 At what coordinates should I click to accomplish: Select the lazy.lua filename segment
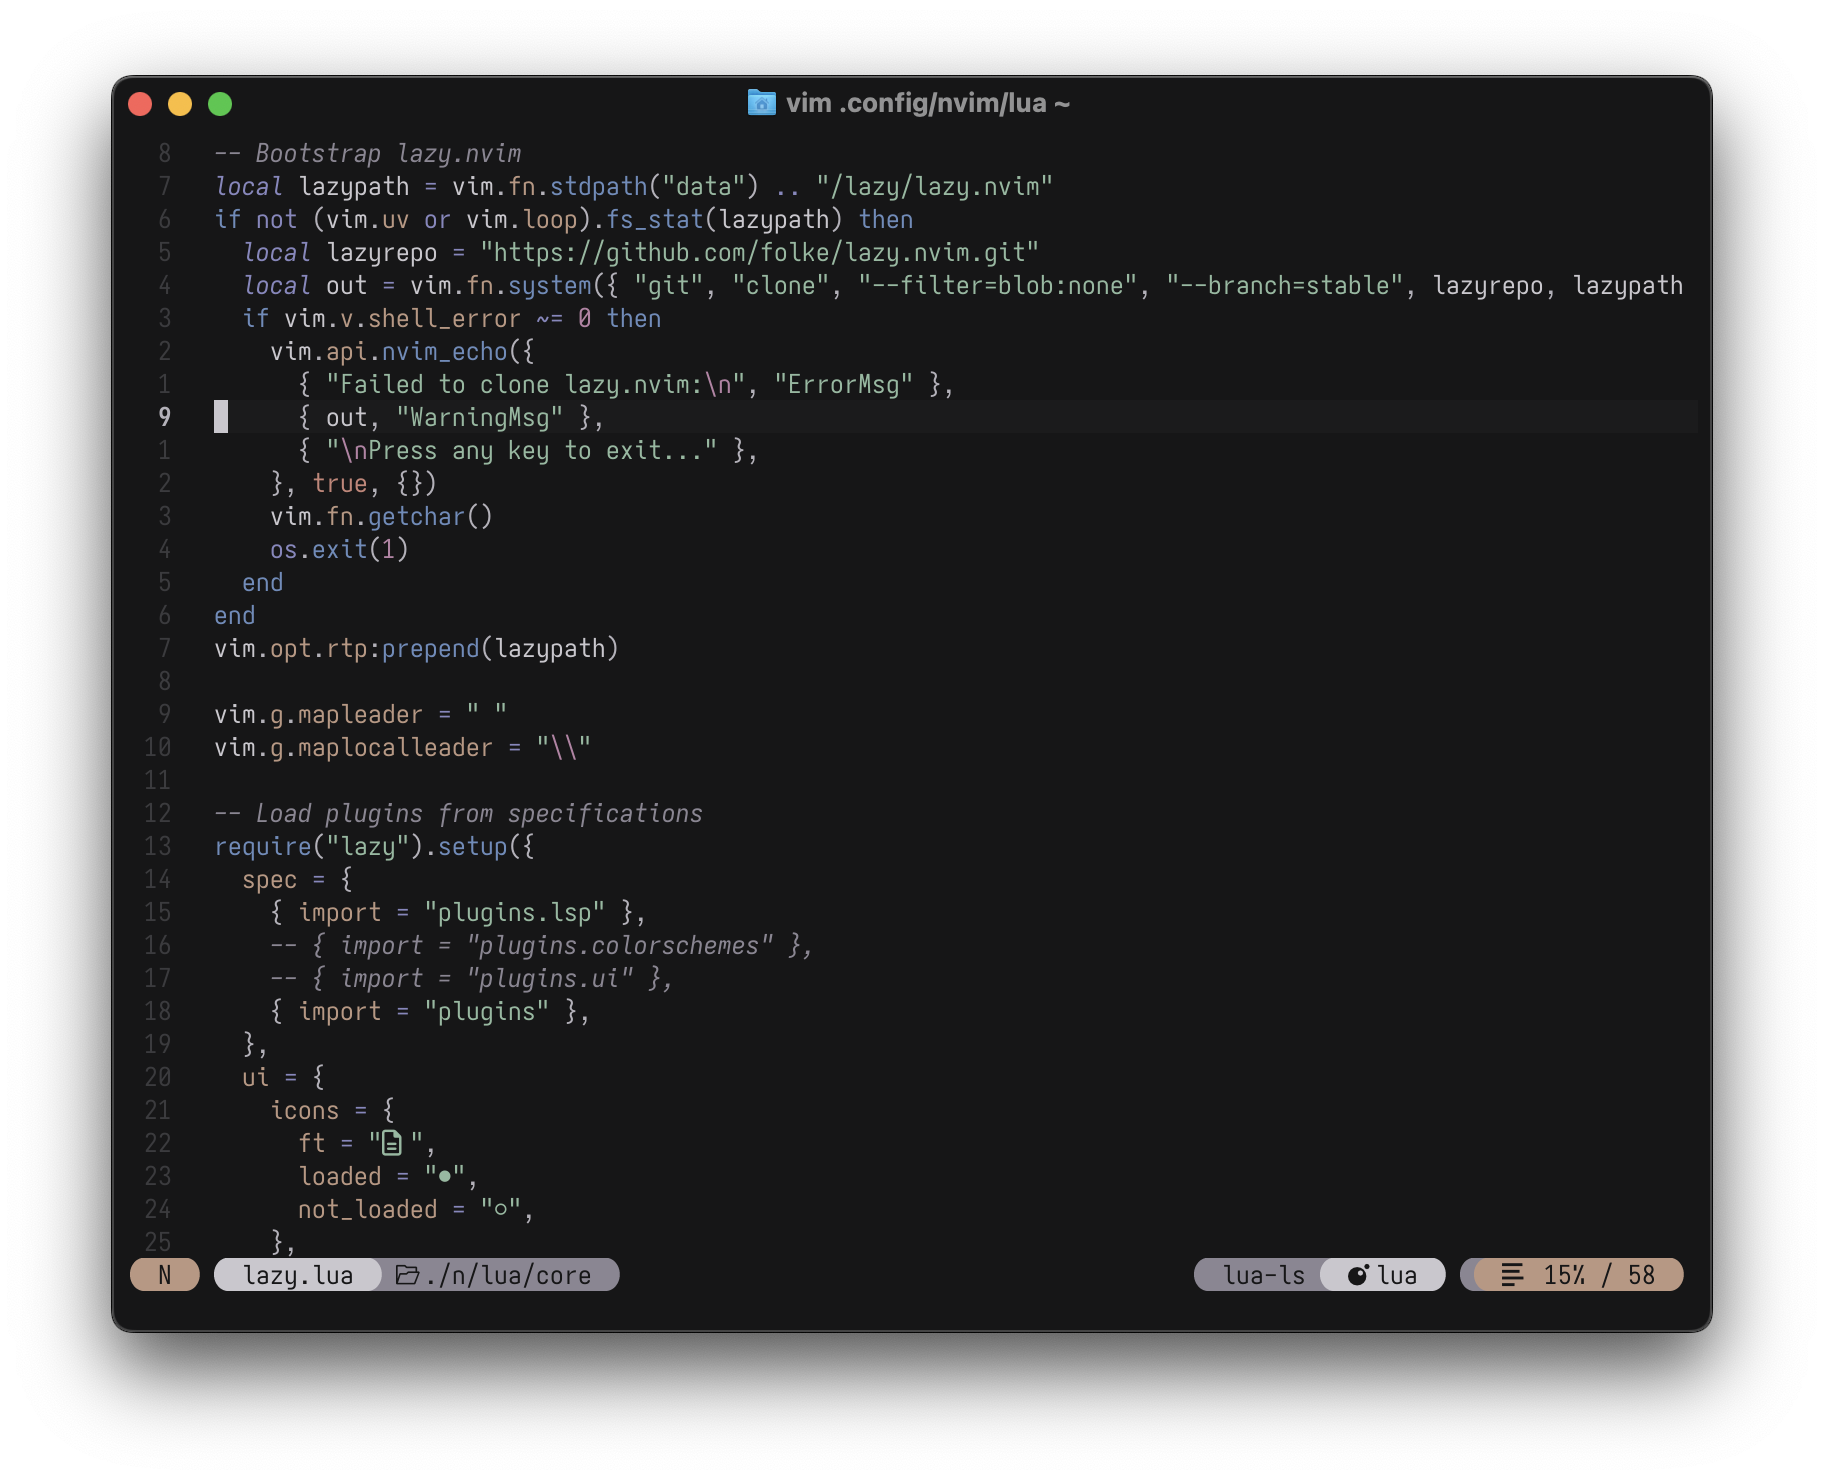point(297,1274)
